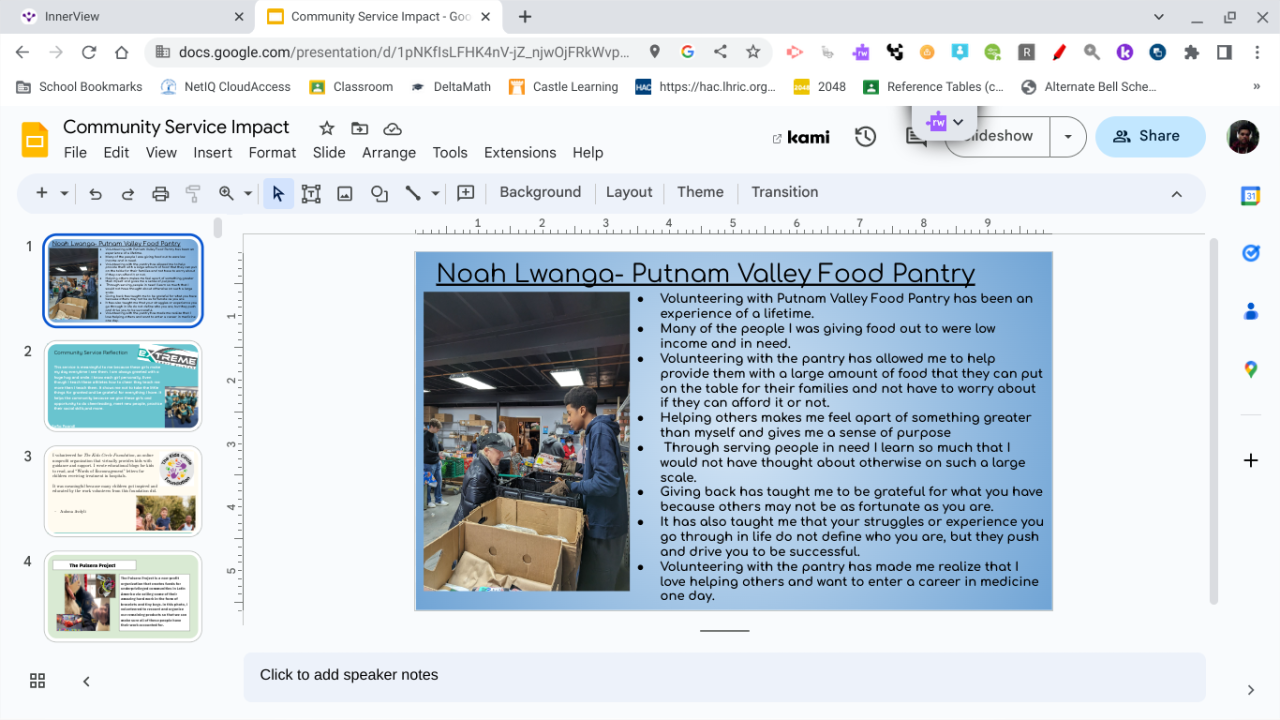Add a comment from the toolbar
The image size is (1280, 720).
coord(466,193)
